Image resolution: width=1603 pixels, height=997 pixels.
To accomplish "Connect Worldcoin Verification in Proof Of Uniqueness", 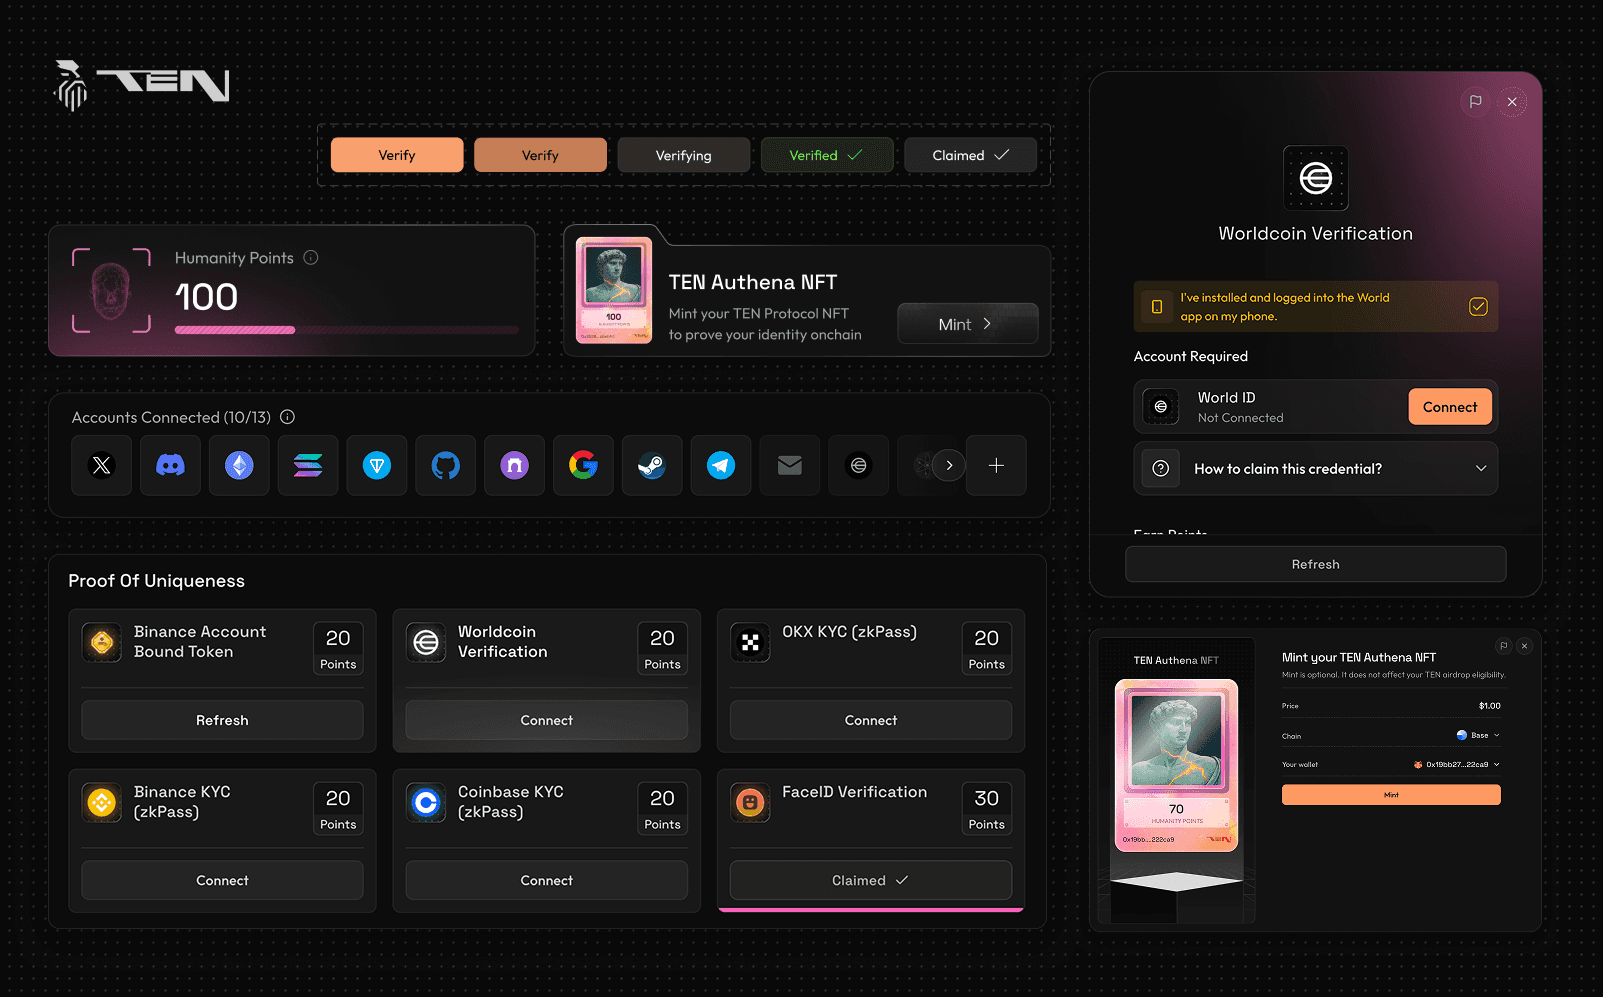I will (x=546, y=720).
